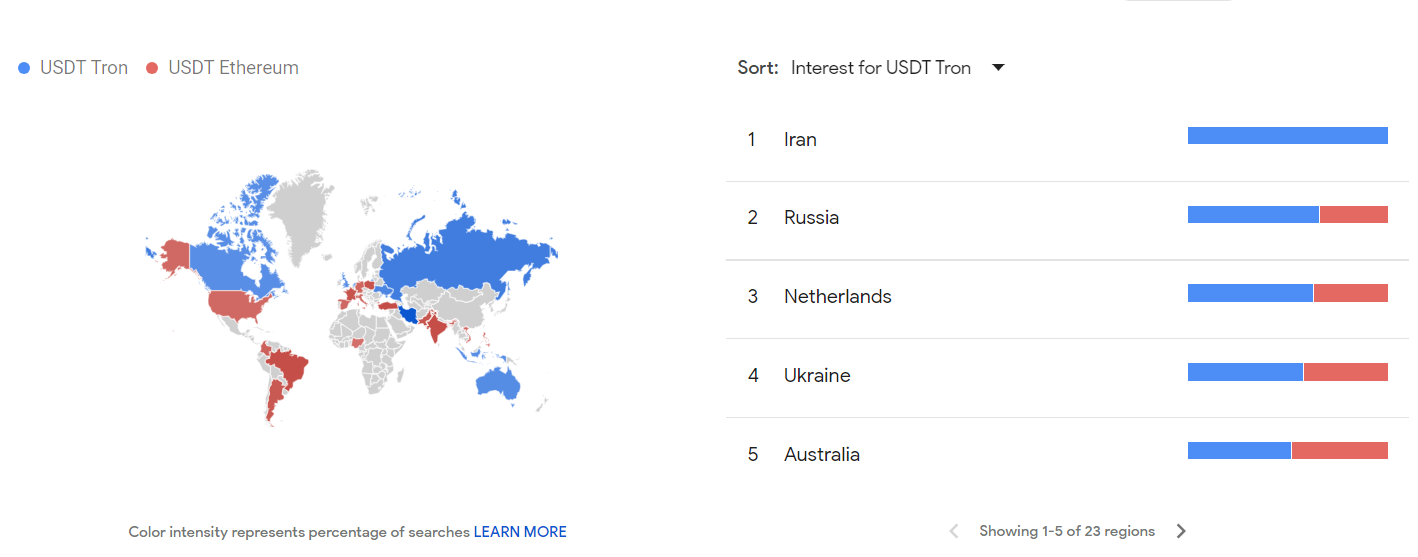Screen dimensions: 1418x557
Task: Open the Sort dropdown arrow
Action: tap(997, 68)
